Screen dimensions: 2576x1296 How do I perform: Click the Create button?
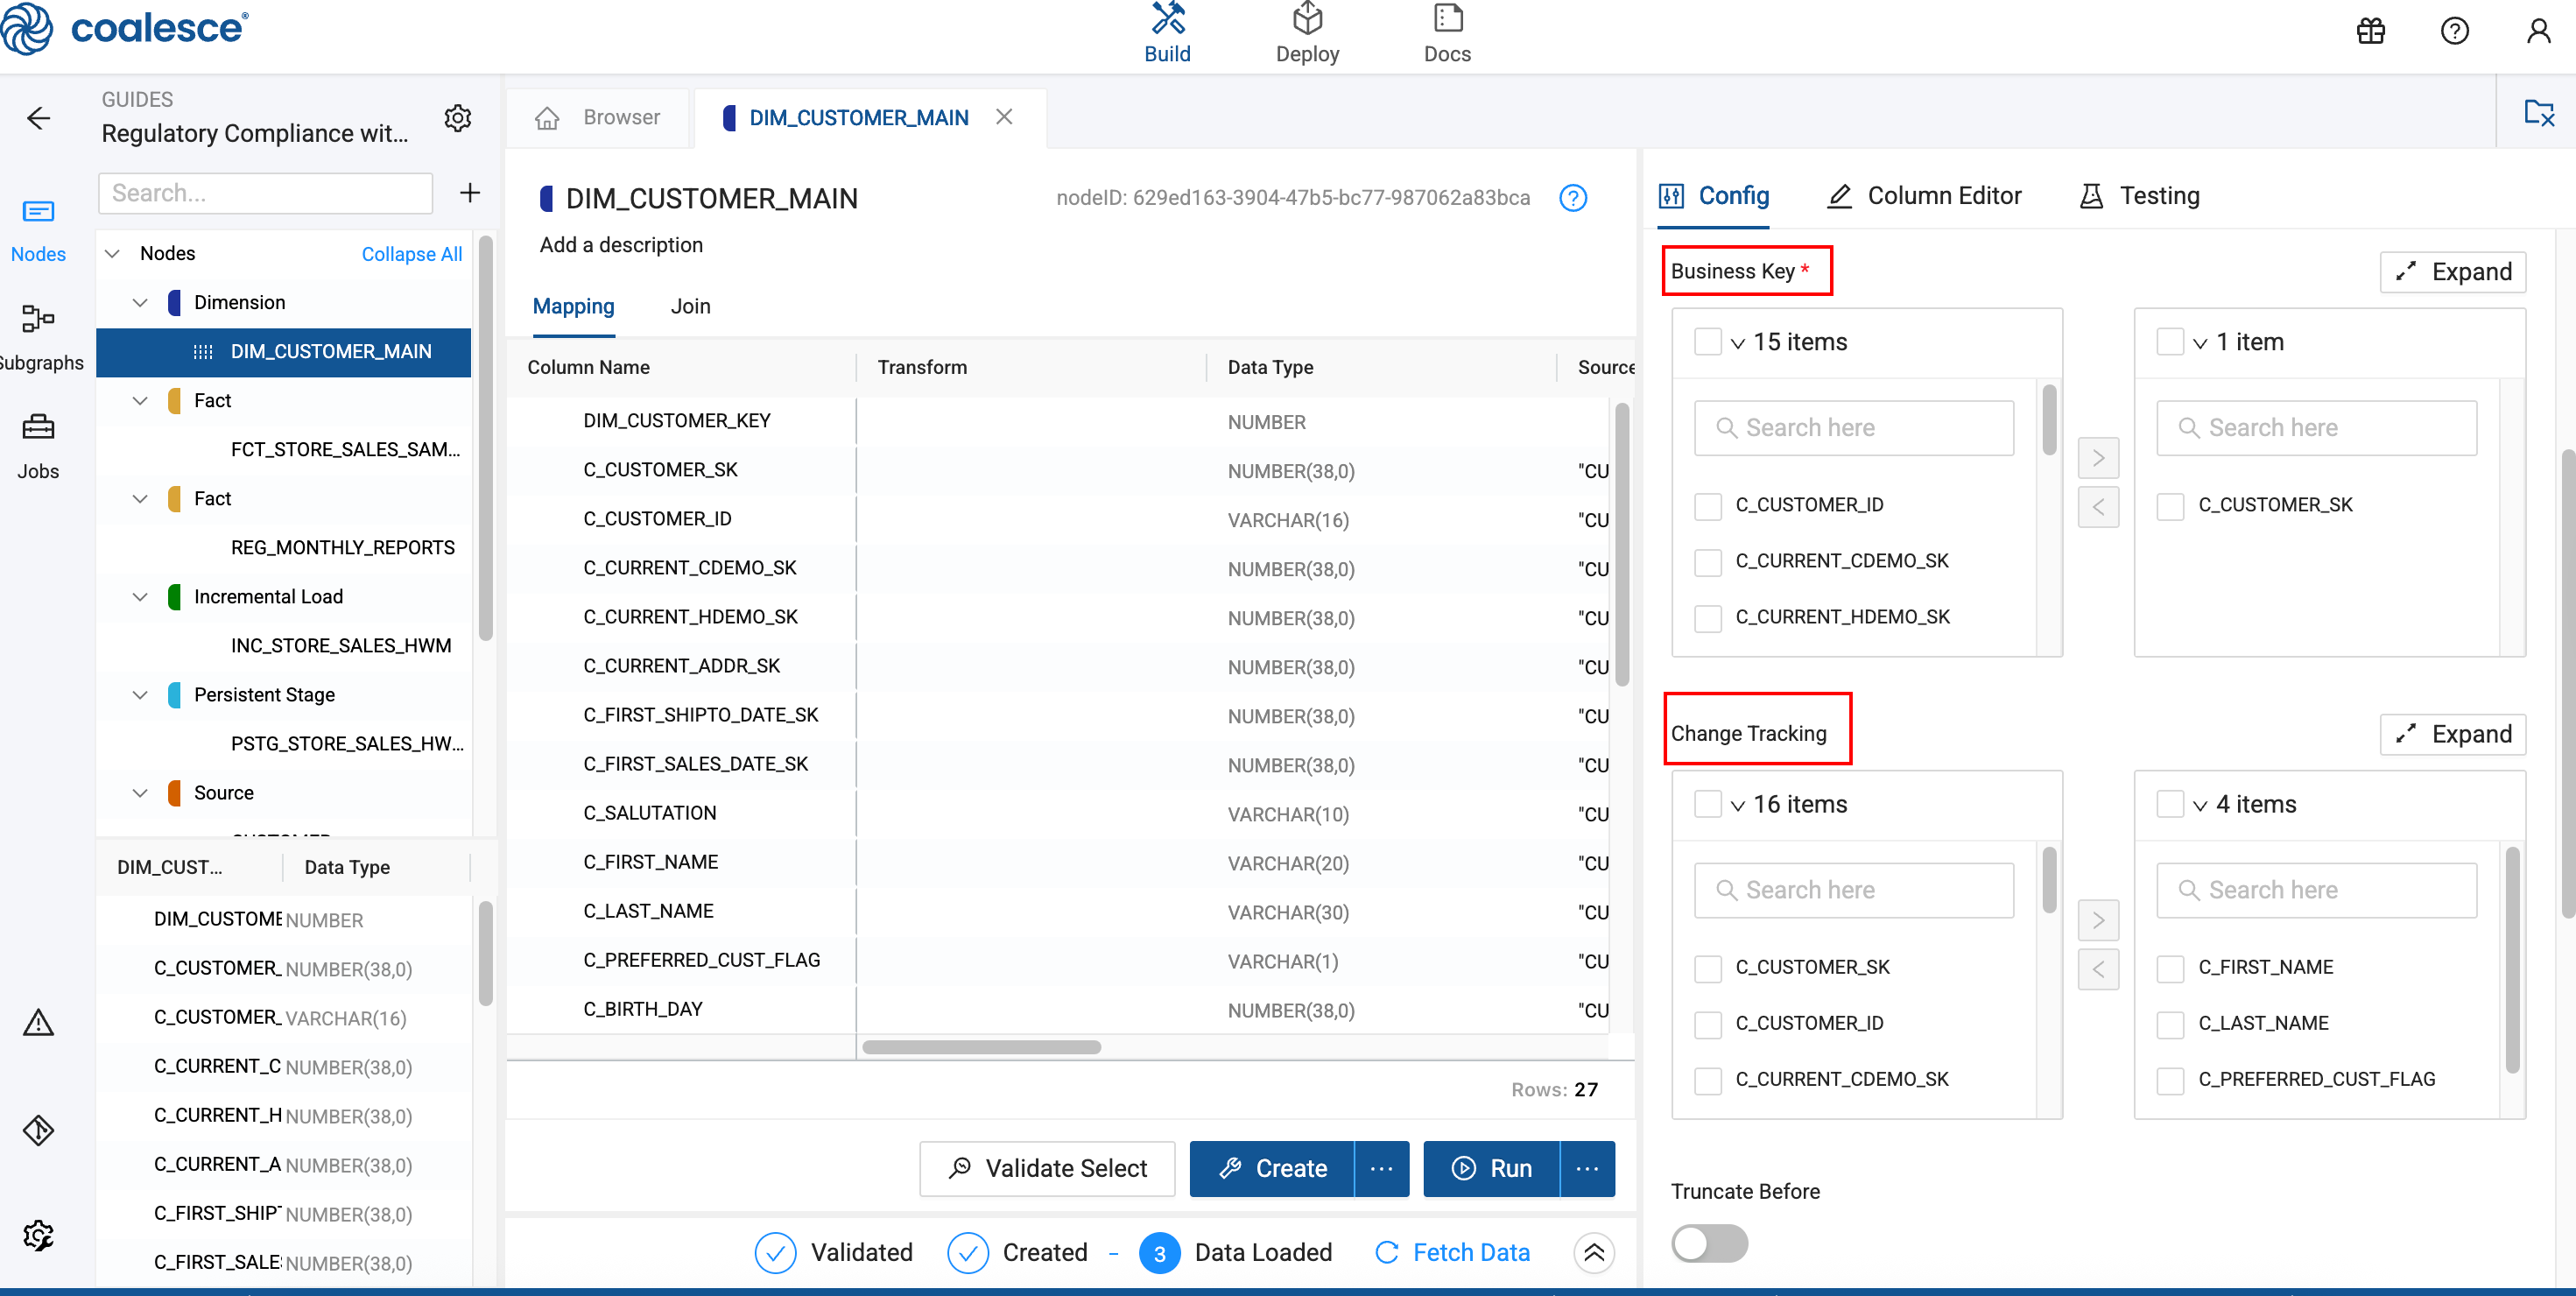[1272, 1168]
